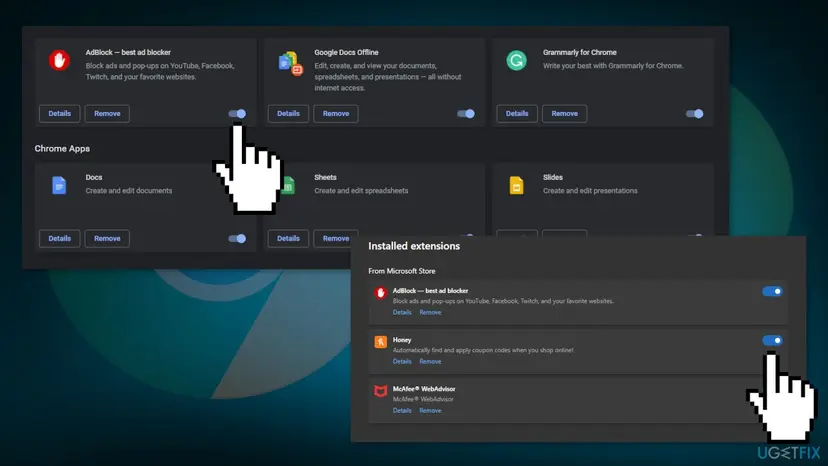
Task: Click the 'Sheets' app title
Action: 325,178
